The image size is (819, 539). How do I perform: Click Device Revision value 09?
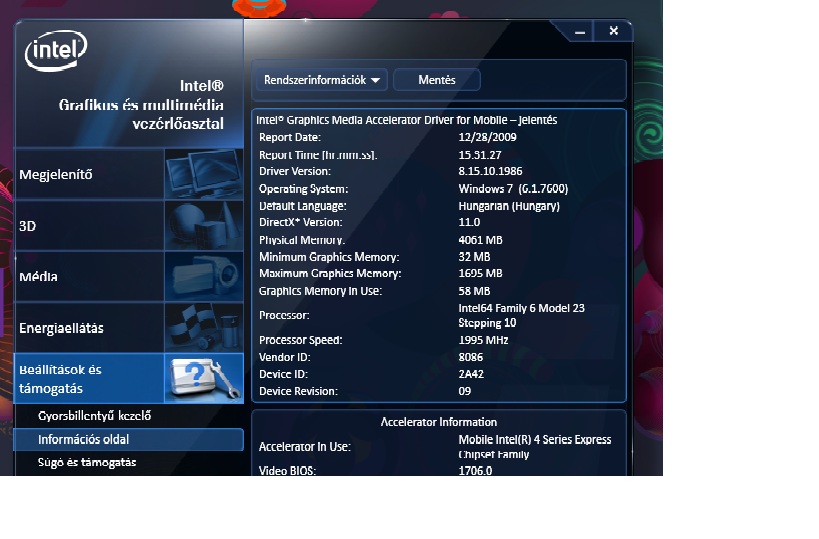(464, 391)
